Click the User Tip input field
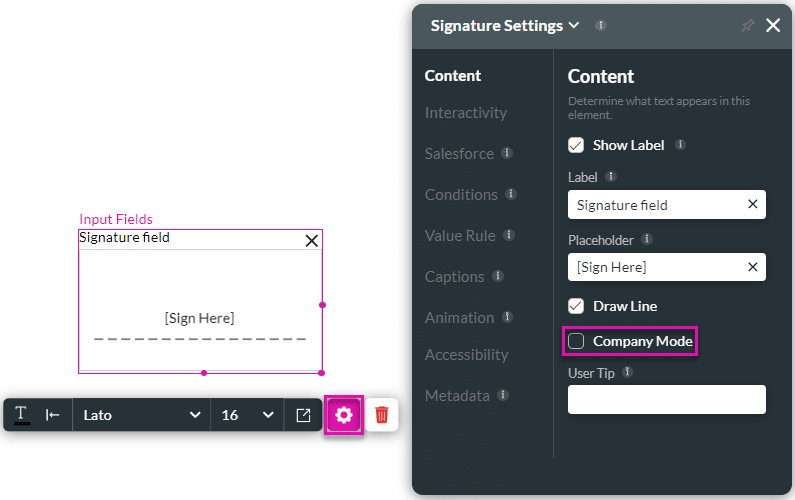The height and width of the screenshot is (500, 795). 666,400
